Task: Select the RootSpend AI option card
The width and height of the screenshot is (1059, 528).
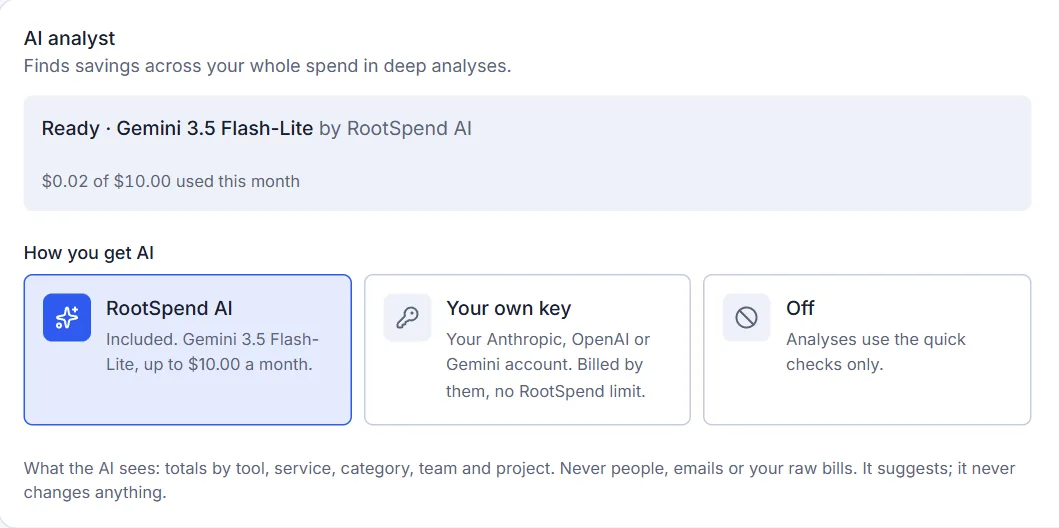Action: click(188, 350)
